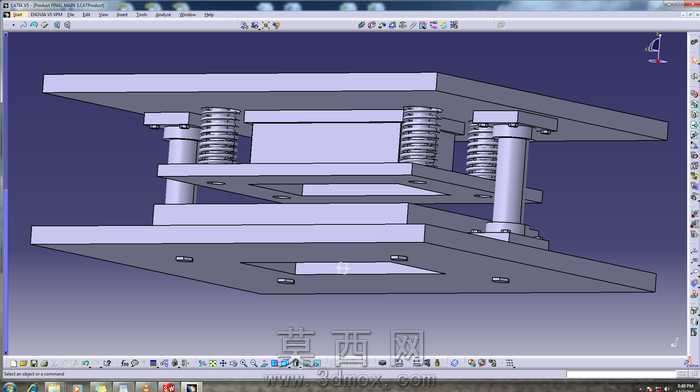This screenshot has height=392, width=700.
Task: Open the Start menu in the CATIA menu bar
Action: coord(17,15)
